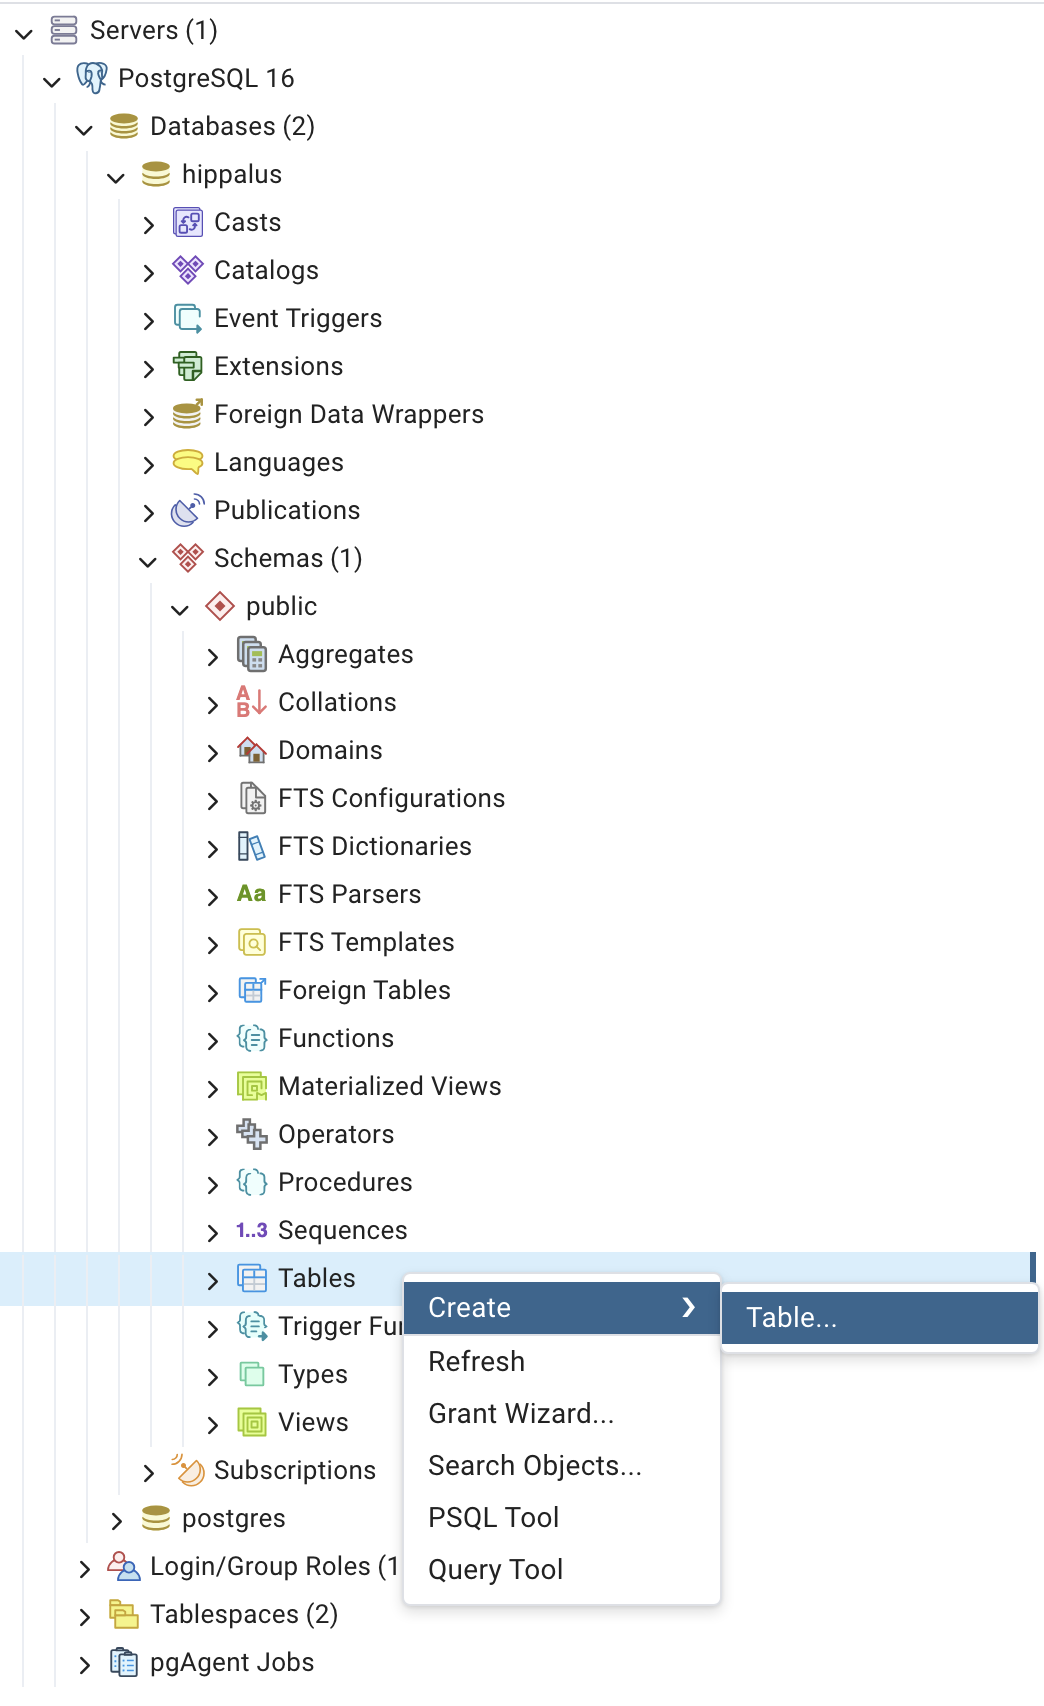Viewport: 1044px width, 1706px height.
Task: Click the Publications satellite icon
Action: [x=188, y=510]
